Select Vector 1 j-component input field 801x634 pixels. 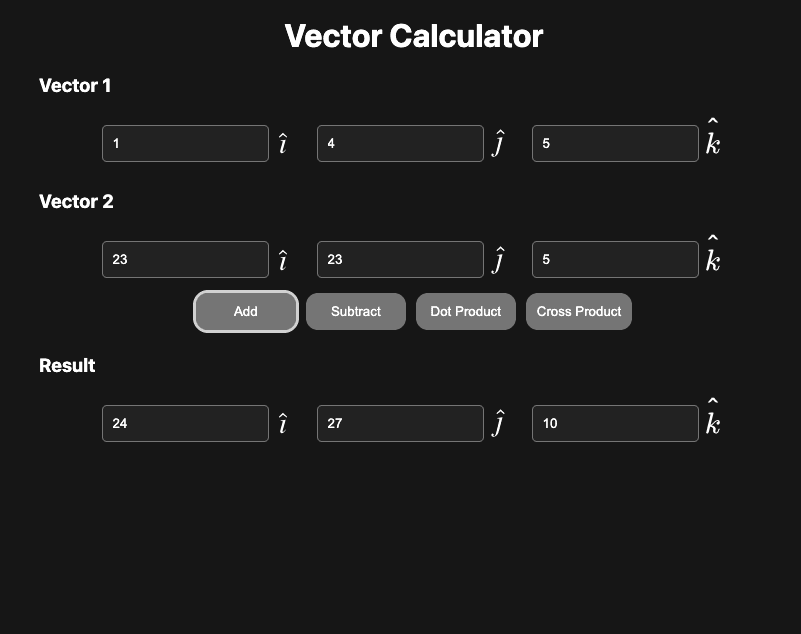point(400,143)
